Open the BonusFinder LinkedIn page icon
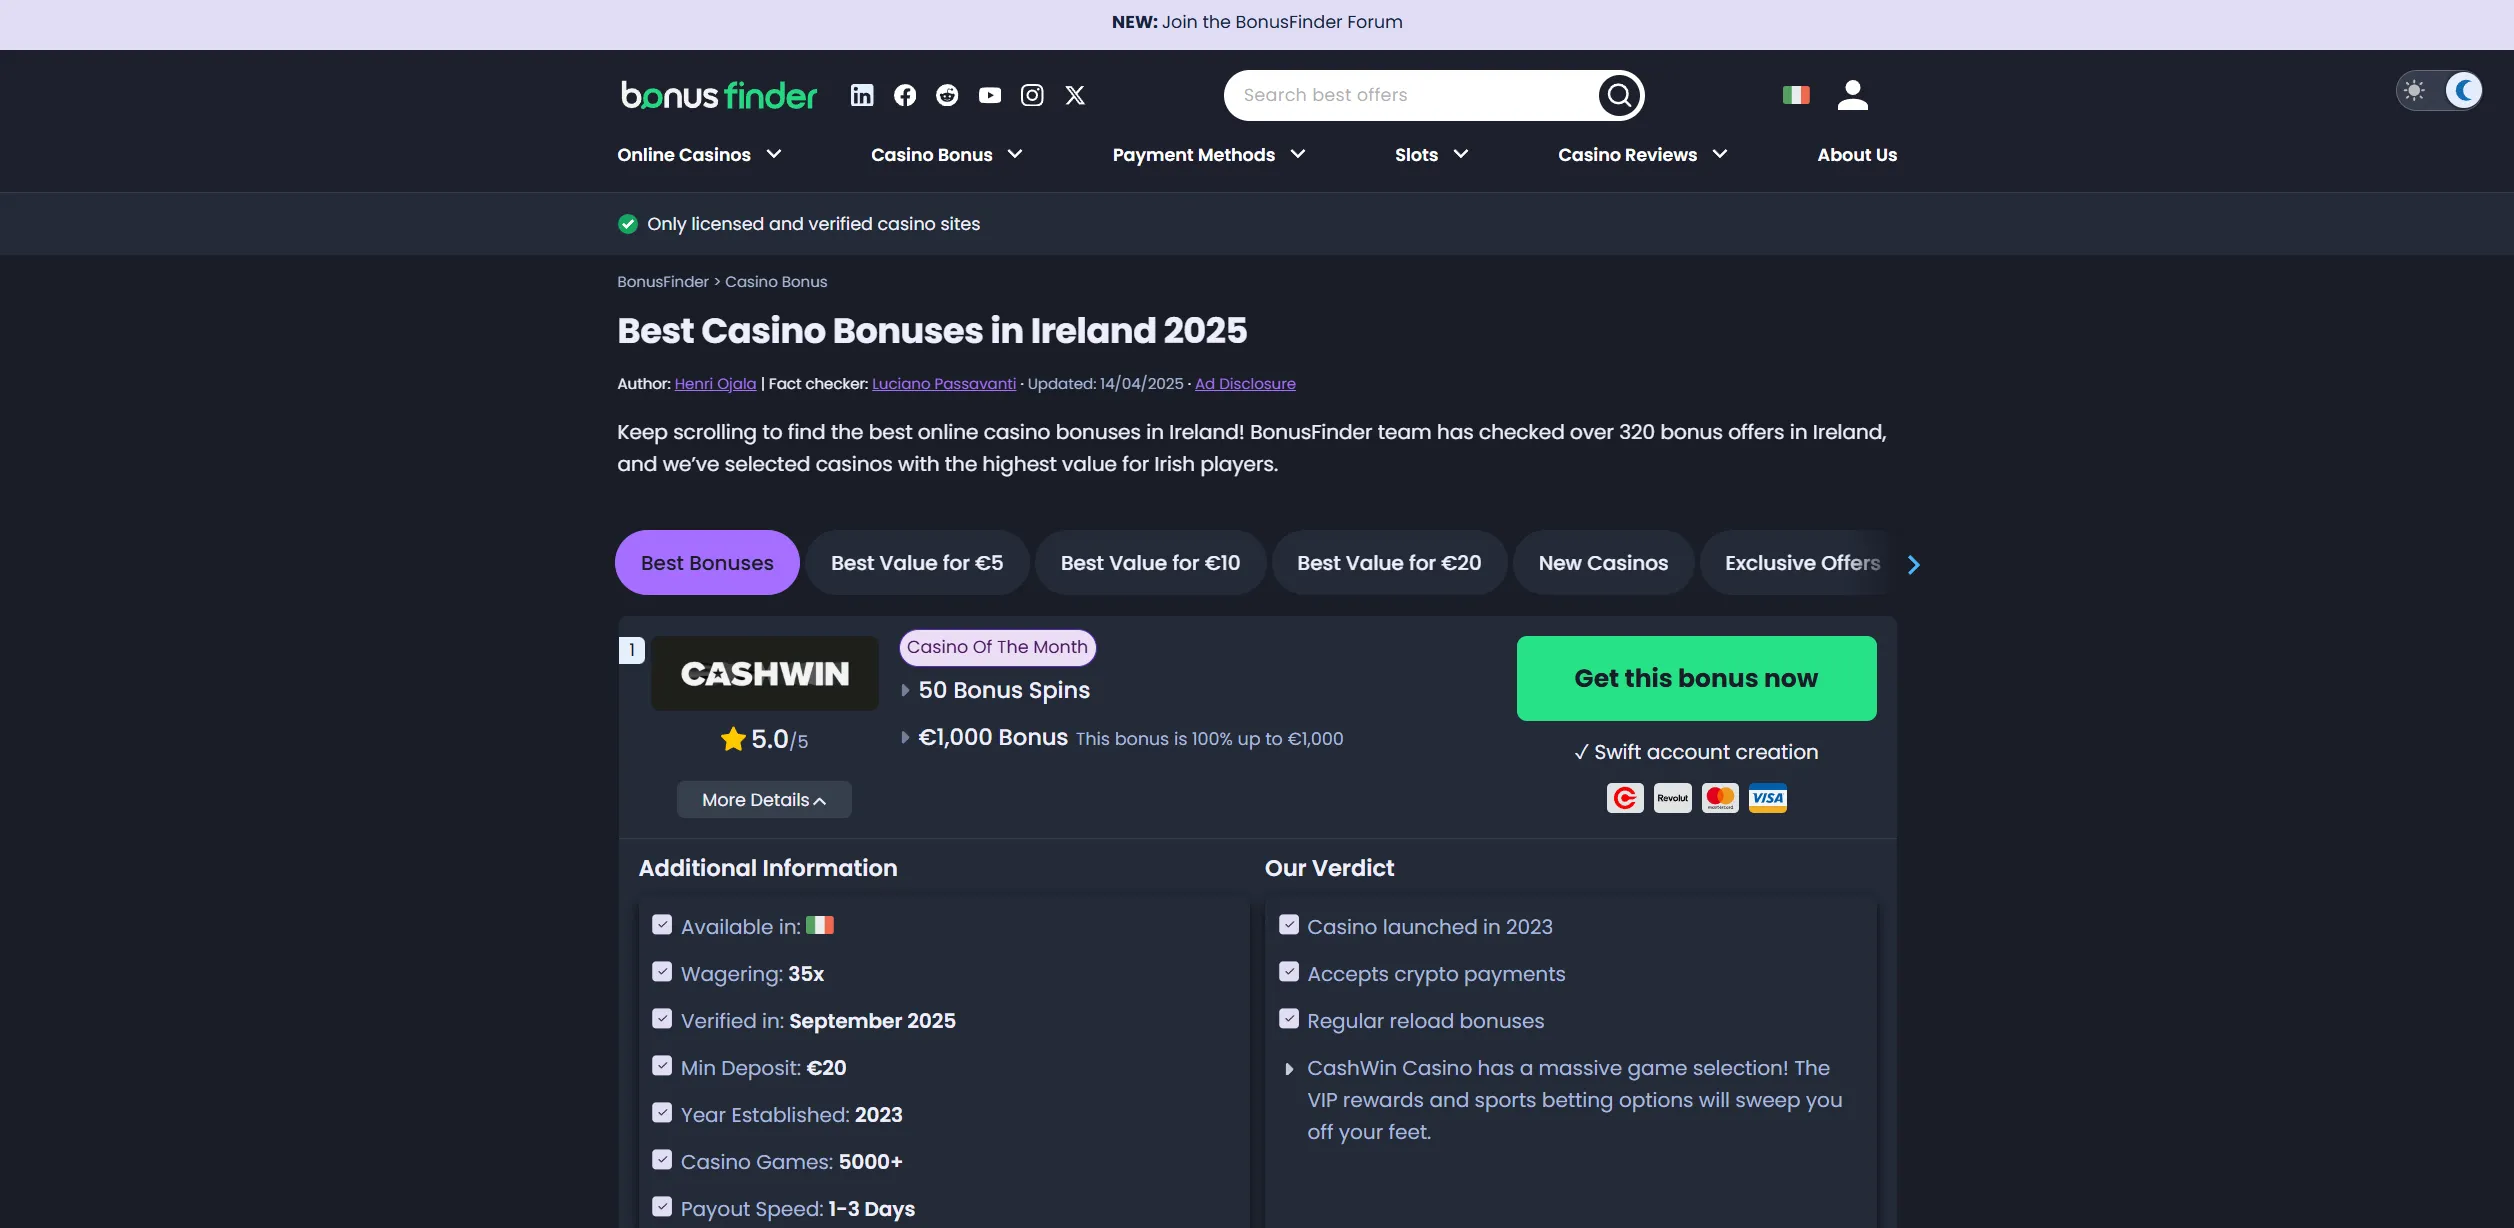Viewport: 2514px width, 1228px height. click(862, 95)
